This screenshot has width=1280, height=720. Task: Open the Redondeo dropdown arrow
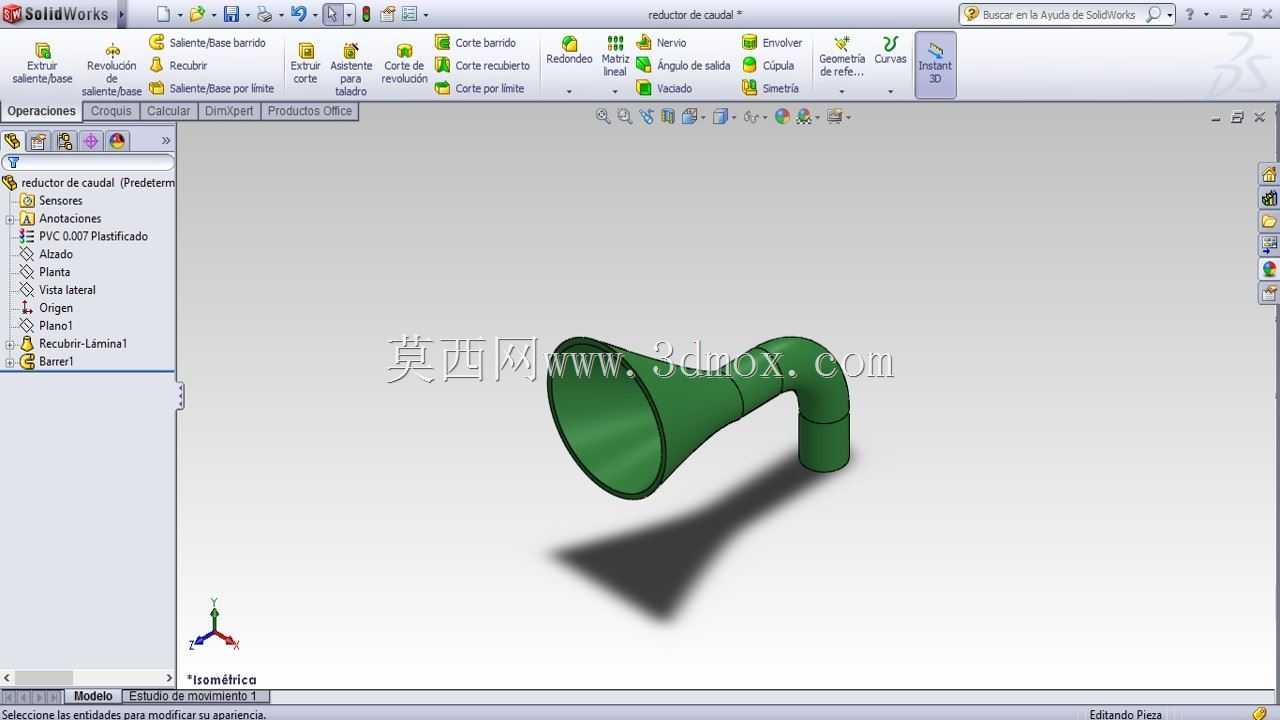(x=569, y=91)
